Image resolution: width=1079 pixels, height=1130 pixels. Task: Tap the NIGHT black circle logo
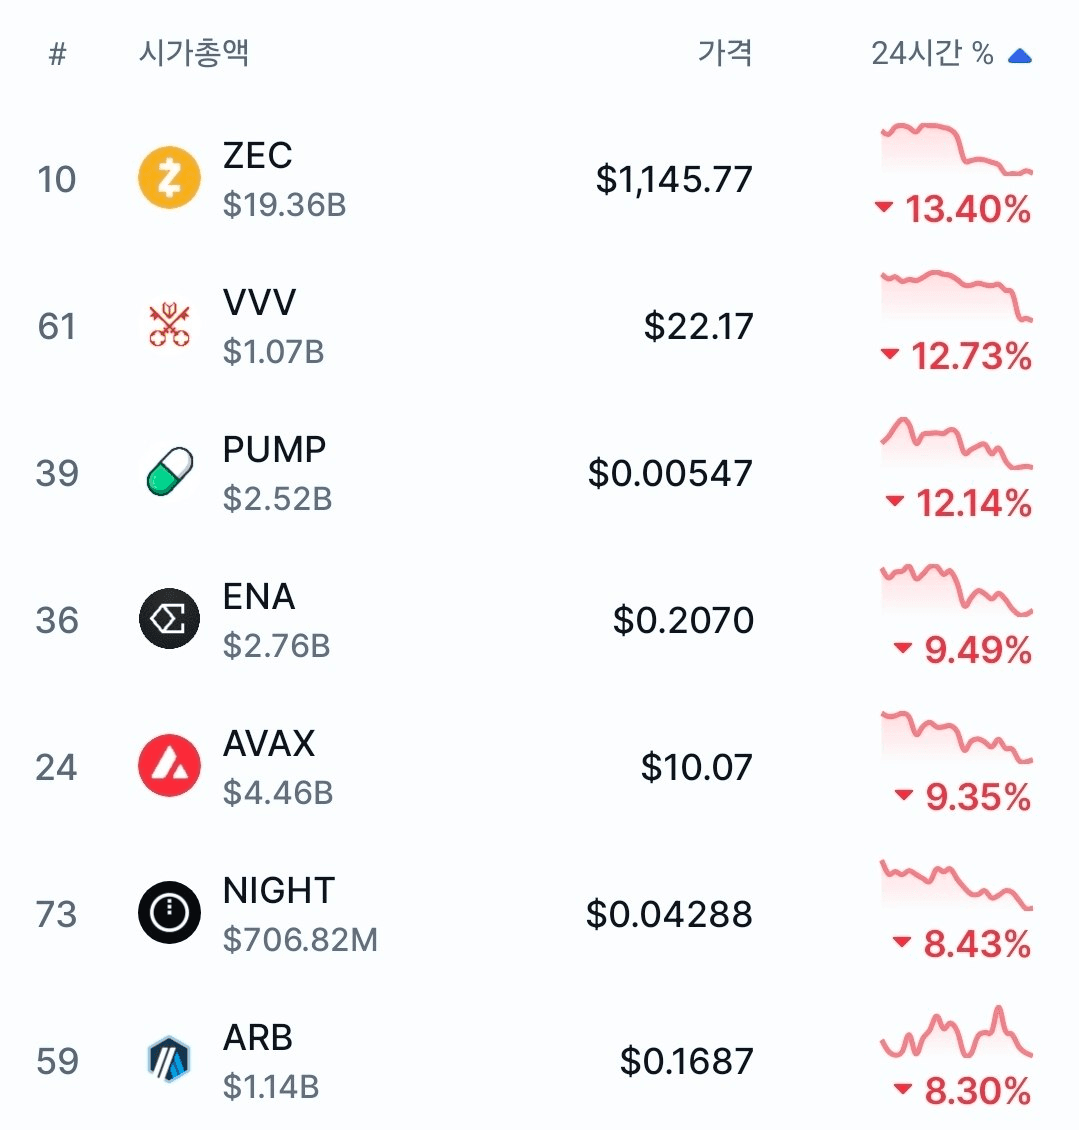tap(169, 912)
